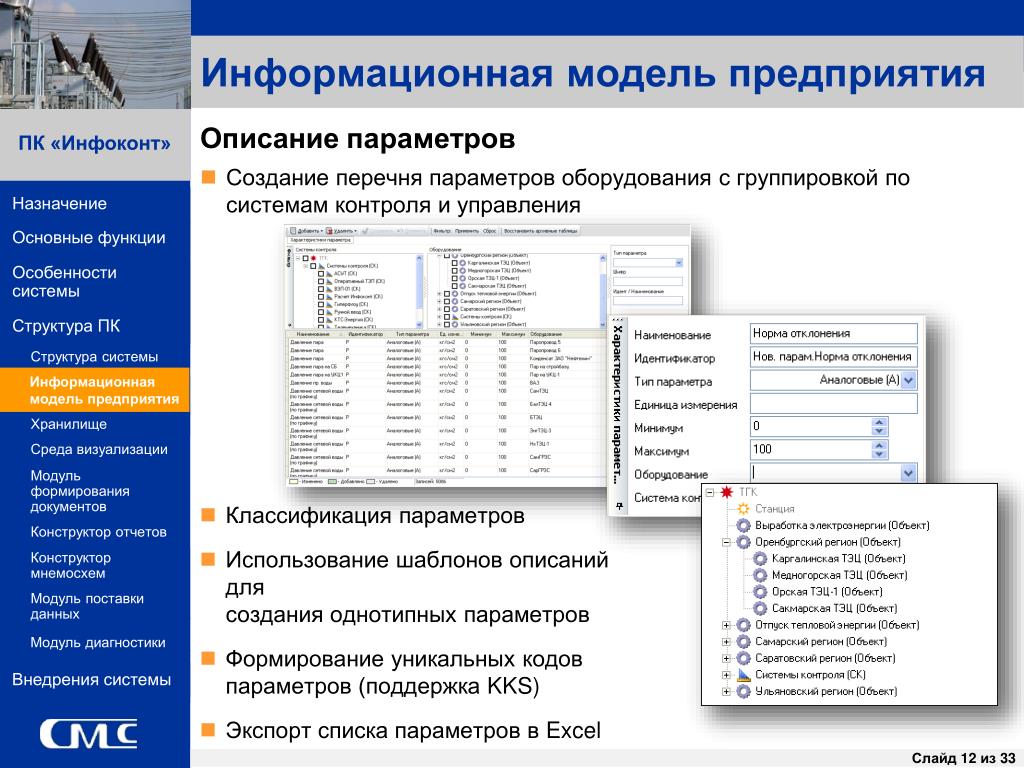Click the Идентификатор field
Screen dimensions: 1024x768
833,357
